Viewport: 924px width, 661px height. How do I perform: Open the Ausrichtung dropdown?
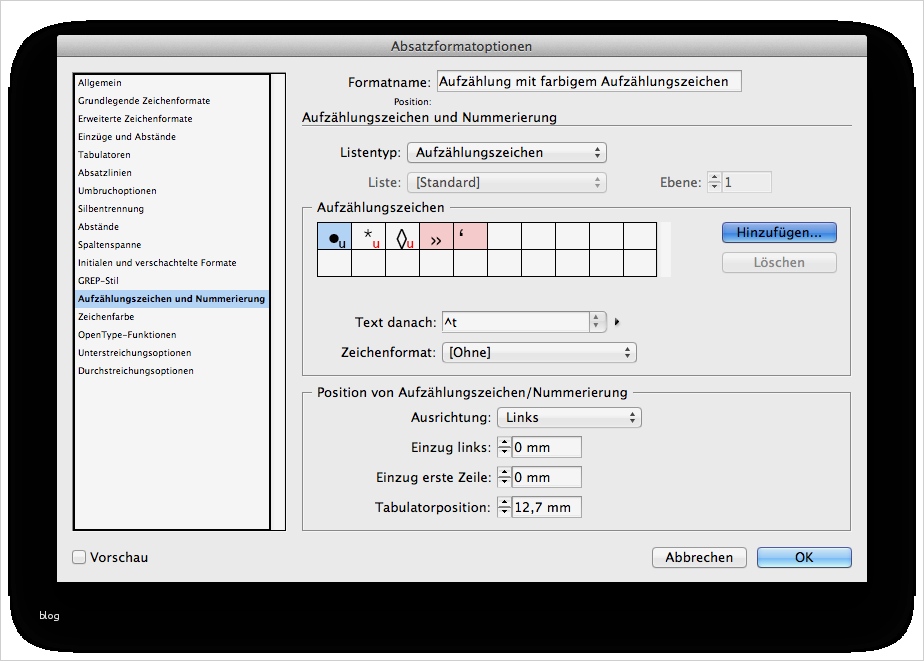tap(568, 417)
